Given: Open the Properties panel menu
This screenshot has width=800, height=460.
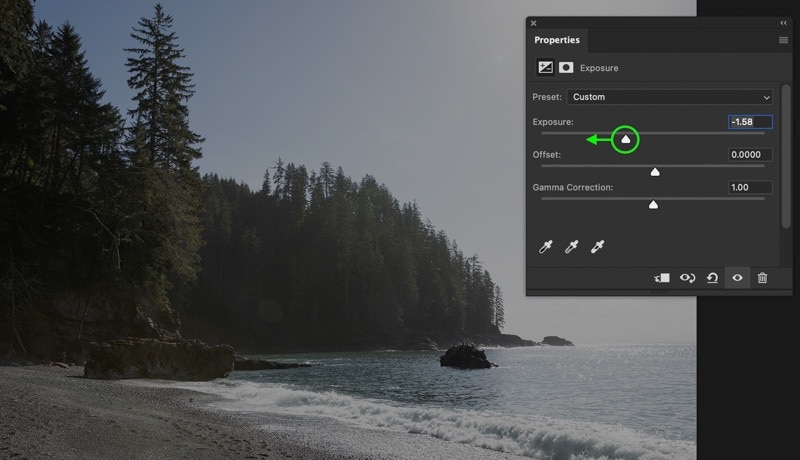Looking at the screenshot, I should tap(783, 40).
